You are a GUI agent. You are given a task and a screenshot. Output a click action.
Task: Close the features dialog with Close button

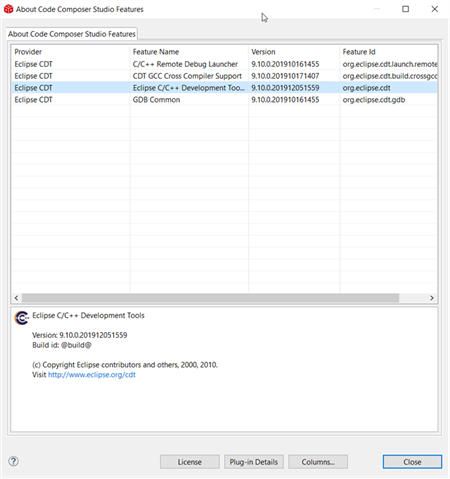point(412,462)
